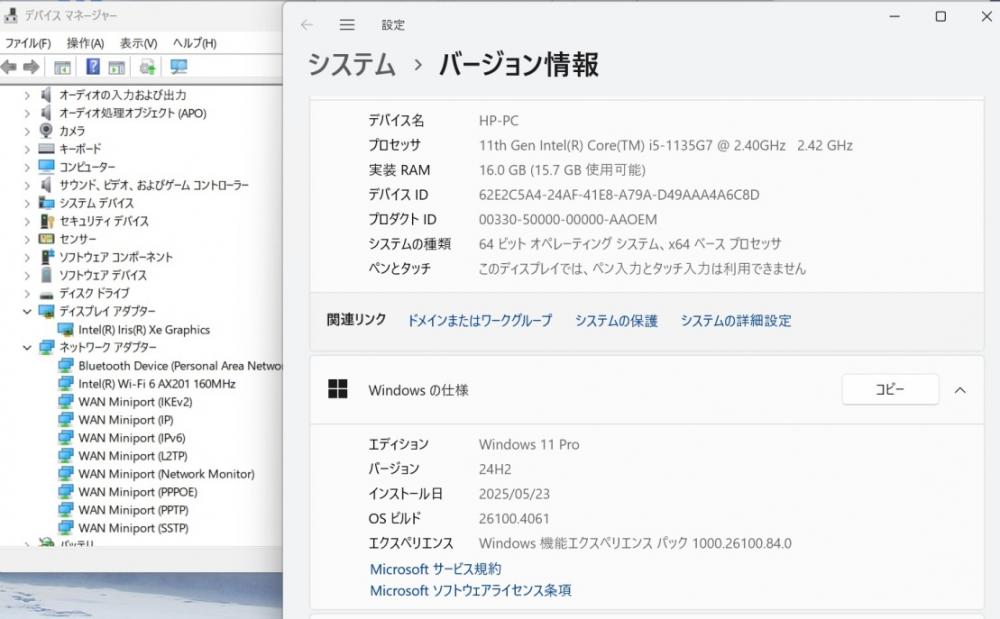Select WAN Miniport (Network Monitor) item
The width and height of the screenshot is (1000, 619).
pyautogui.click(x=166, y=474)
